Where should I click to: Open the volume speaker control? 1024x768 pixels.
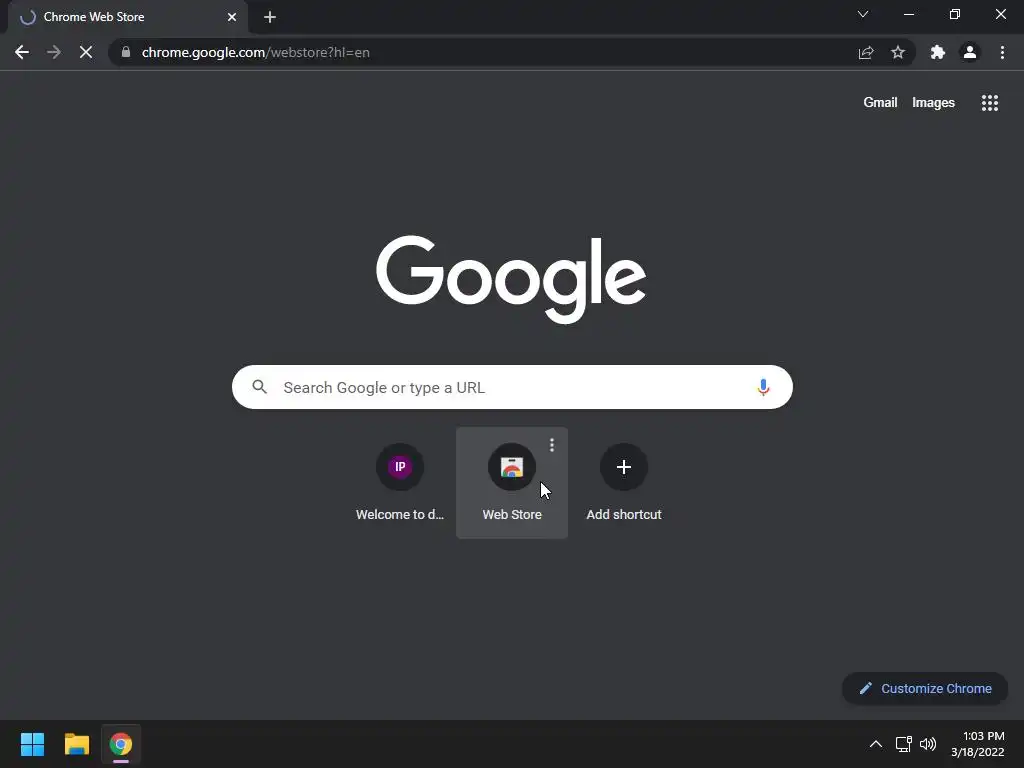928,744
